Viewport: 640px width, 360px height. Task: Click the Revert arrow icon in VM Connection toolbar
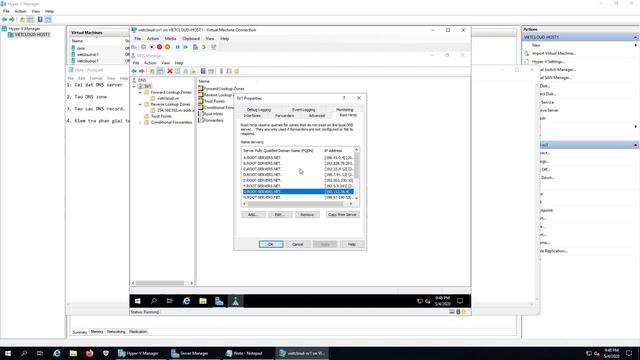tap(204, 47)
